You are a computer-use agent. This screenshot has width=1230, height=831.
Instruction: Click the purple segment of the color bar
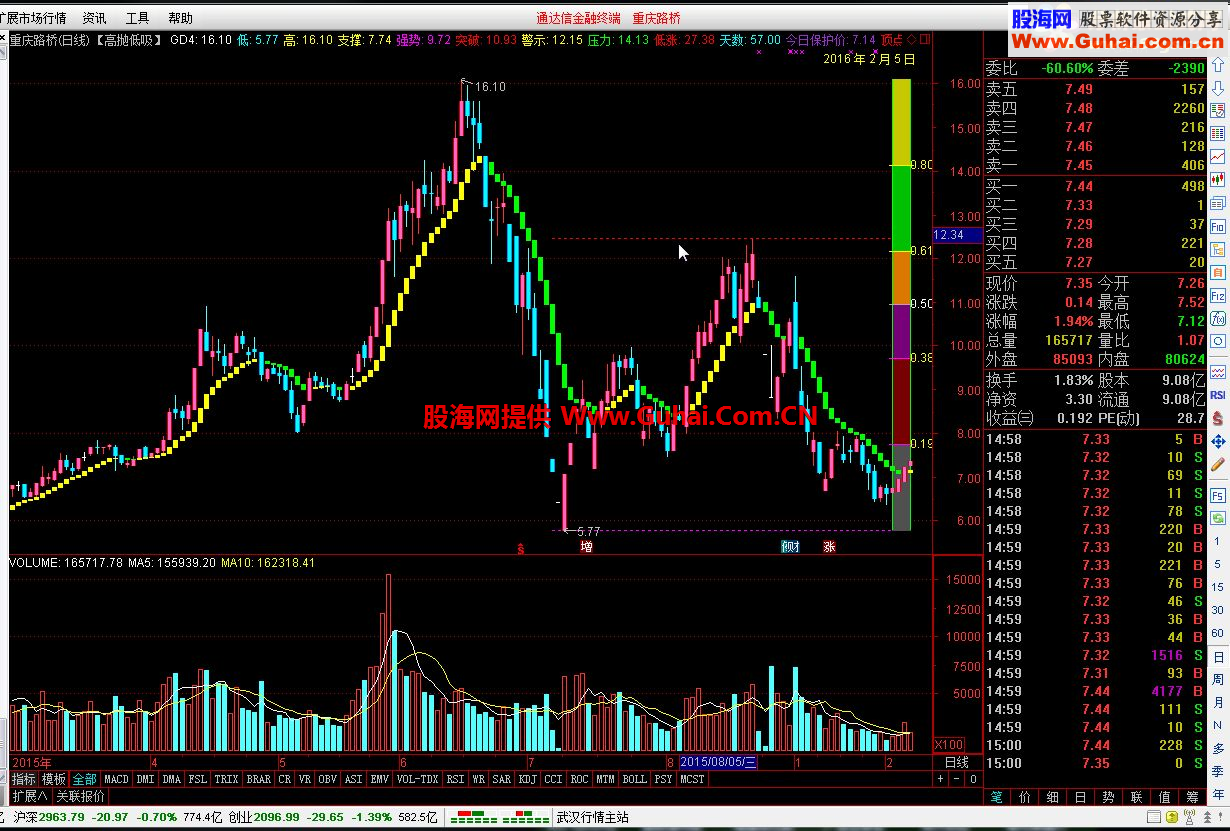(901, 331)
